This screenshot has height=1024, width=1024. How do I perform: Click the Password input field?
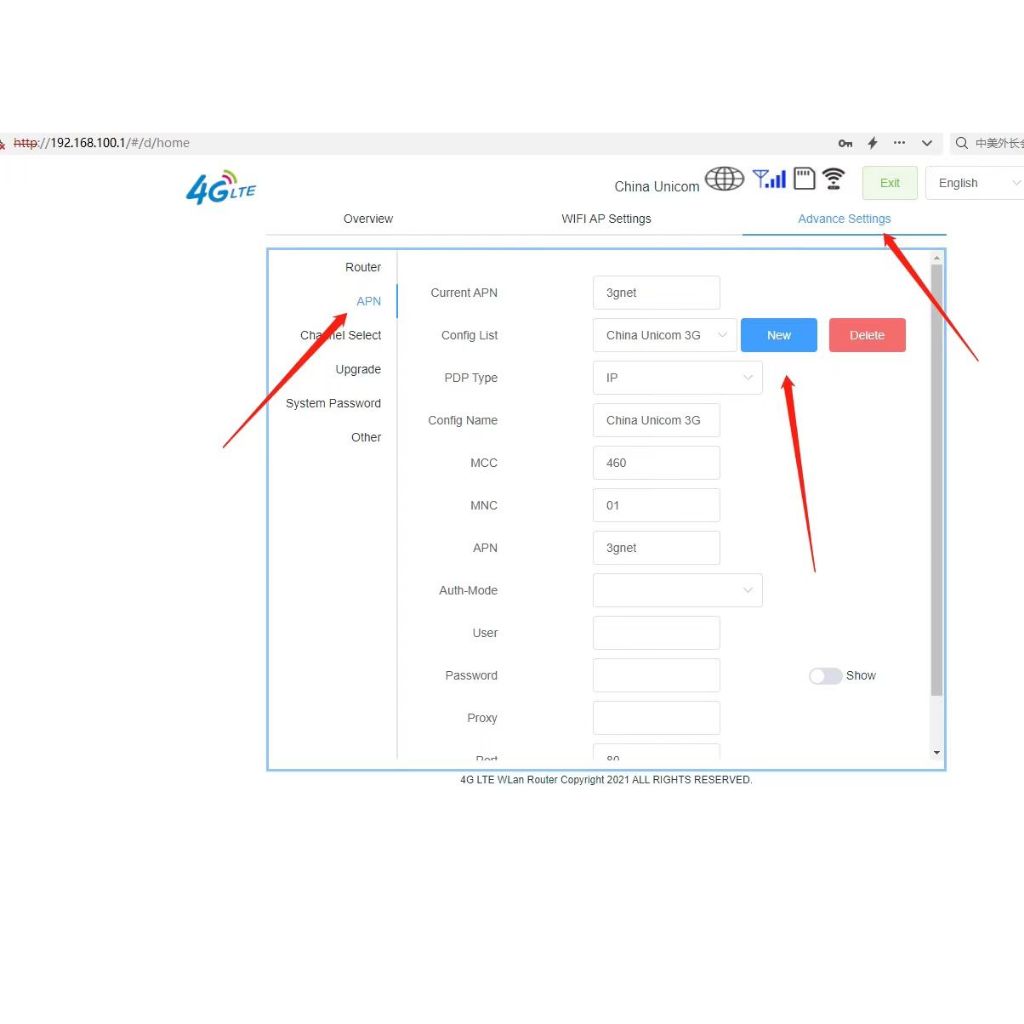pos(656,675)
